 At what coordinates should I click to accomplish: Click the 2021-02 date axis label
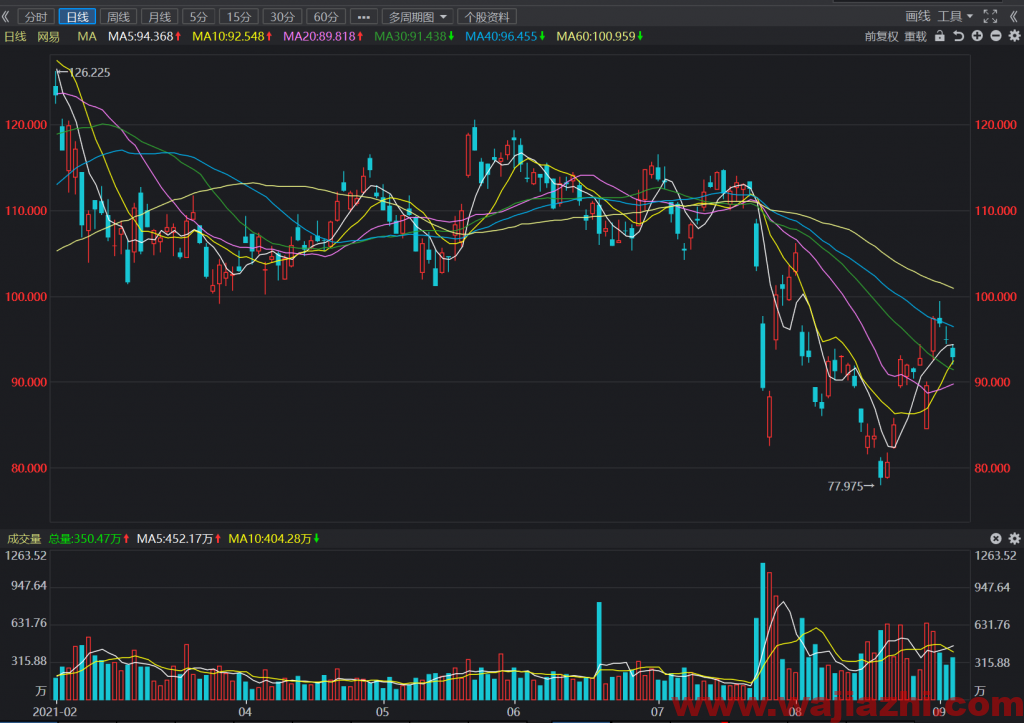[x=55, y=711]
